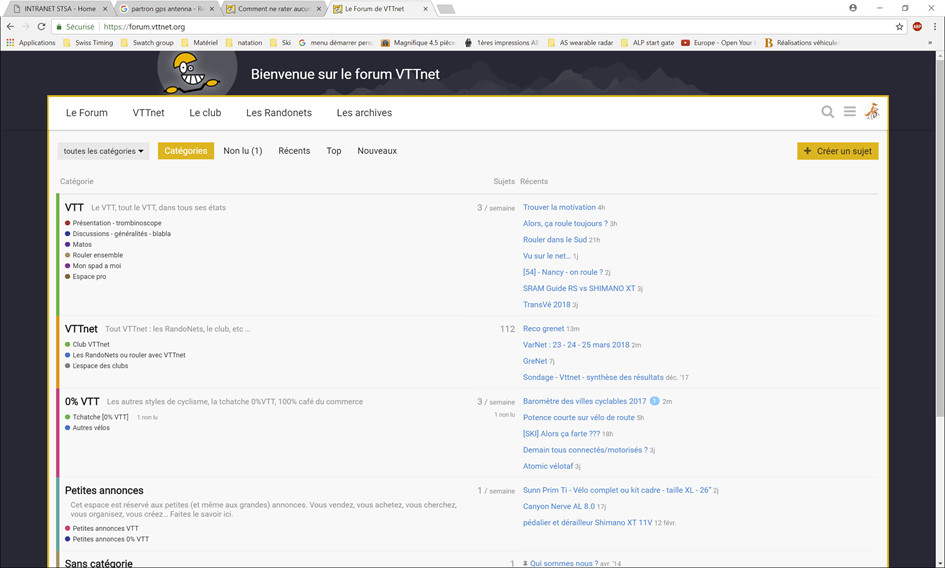
Task: Switch to the 'Non lu (1)' tab
Action: (242, 151)
